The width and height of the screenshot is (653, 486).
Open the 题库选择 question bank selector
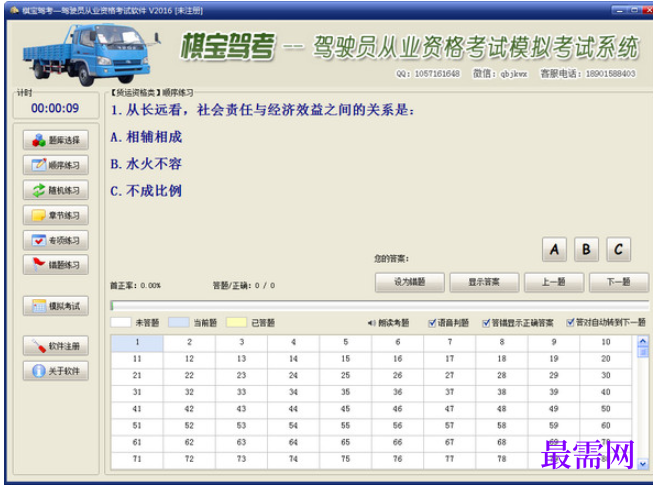click(x=56, y=140)
